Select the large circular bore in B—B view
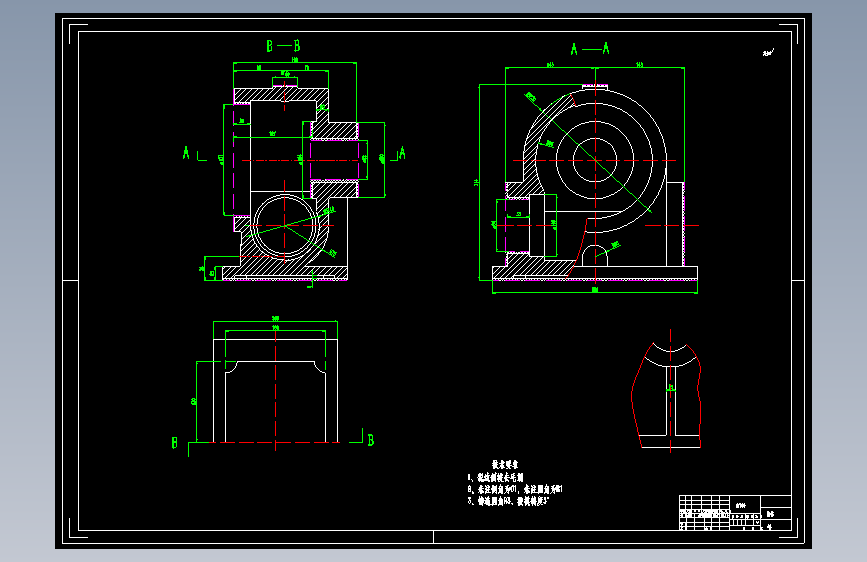This screenshot has width=867, height=562. 285,226
